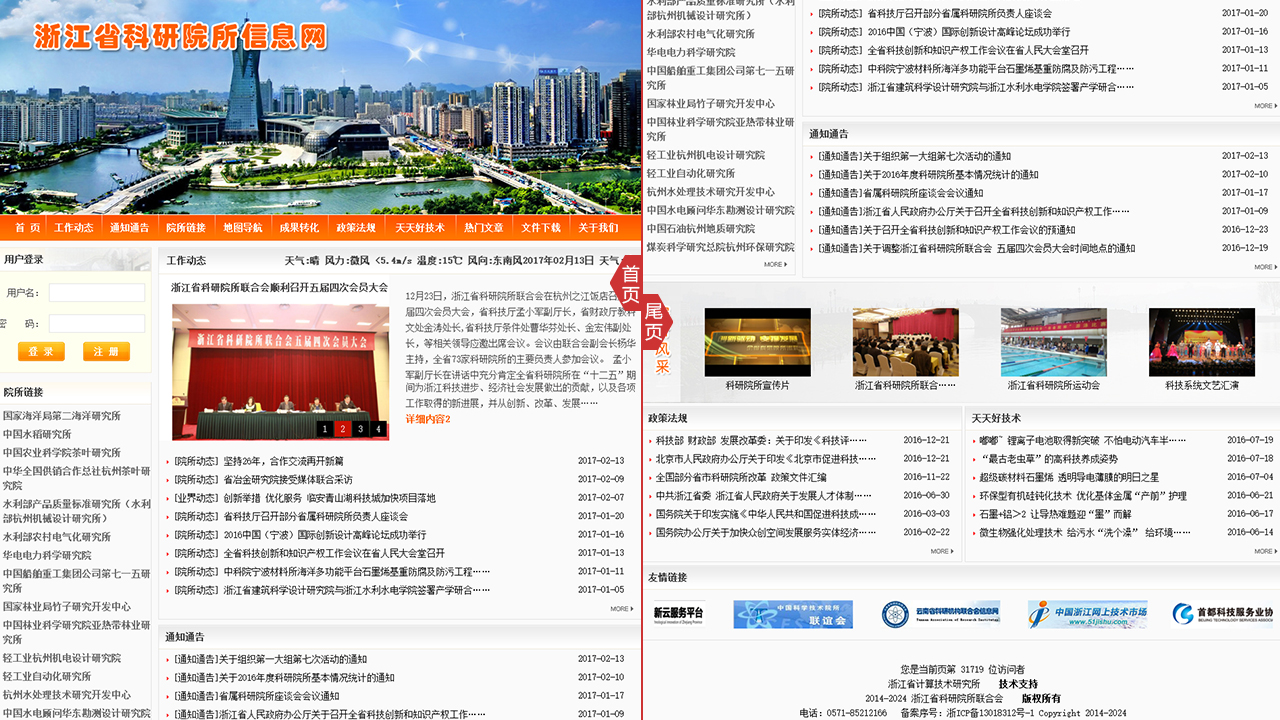
Task: Expand MORE under the 天天好技术 section
Action: (x=1264, y=551)
